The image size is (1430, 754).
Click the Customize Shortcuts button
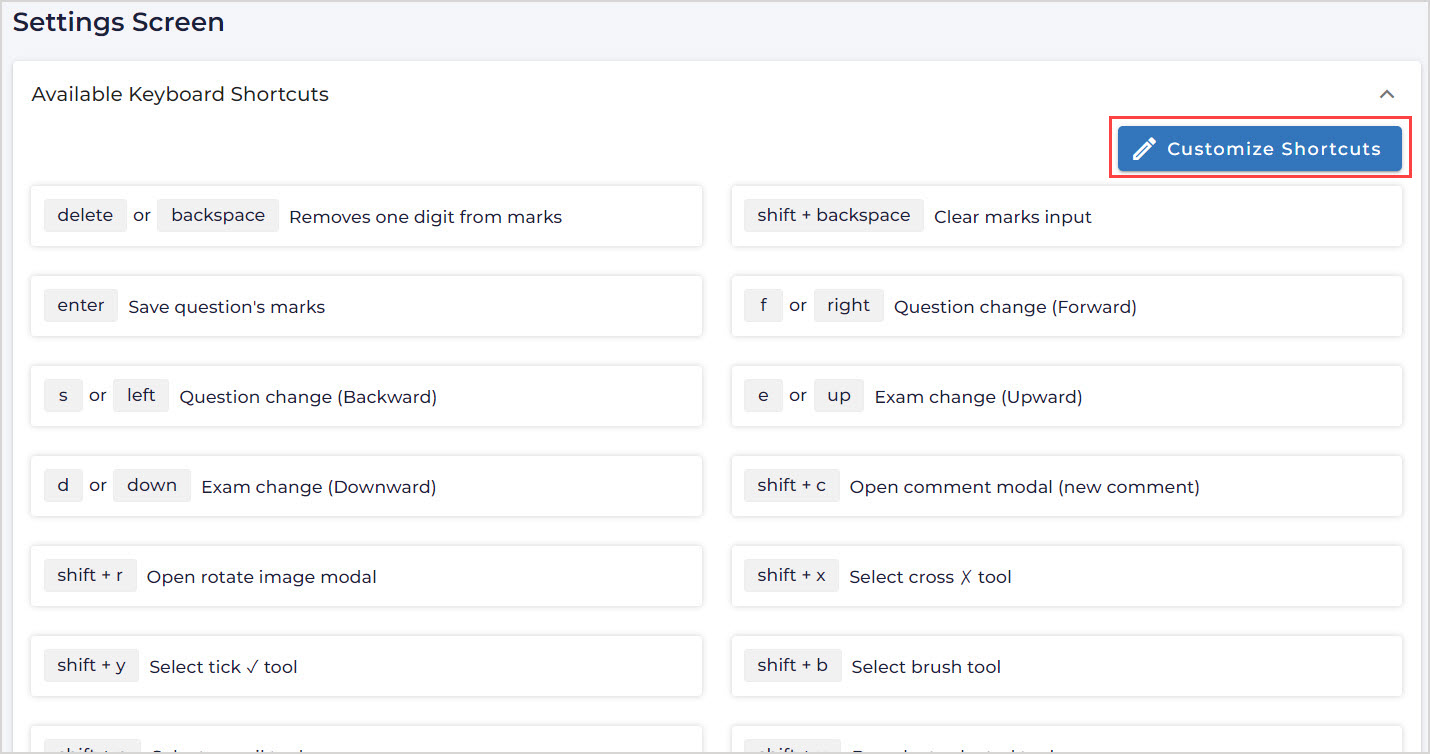pos(1259,149)
